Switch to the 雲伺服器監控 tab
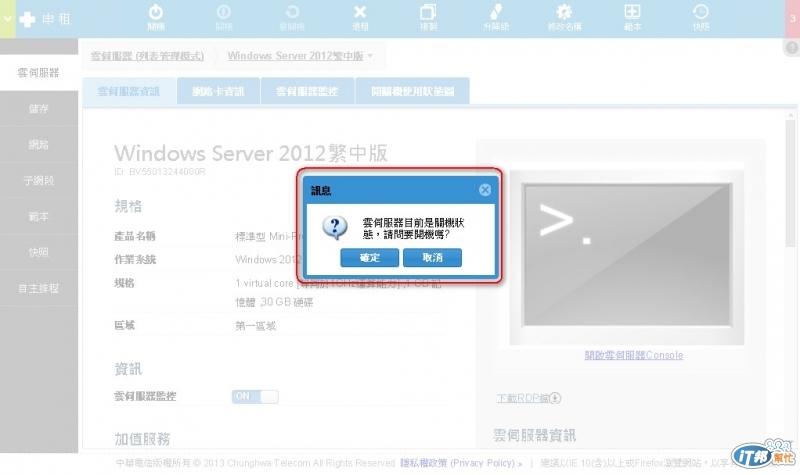800x475 pixels. [x=307, y=91]
